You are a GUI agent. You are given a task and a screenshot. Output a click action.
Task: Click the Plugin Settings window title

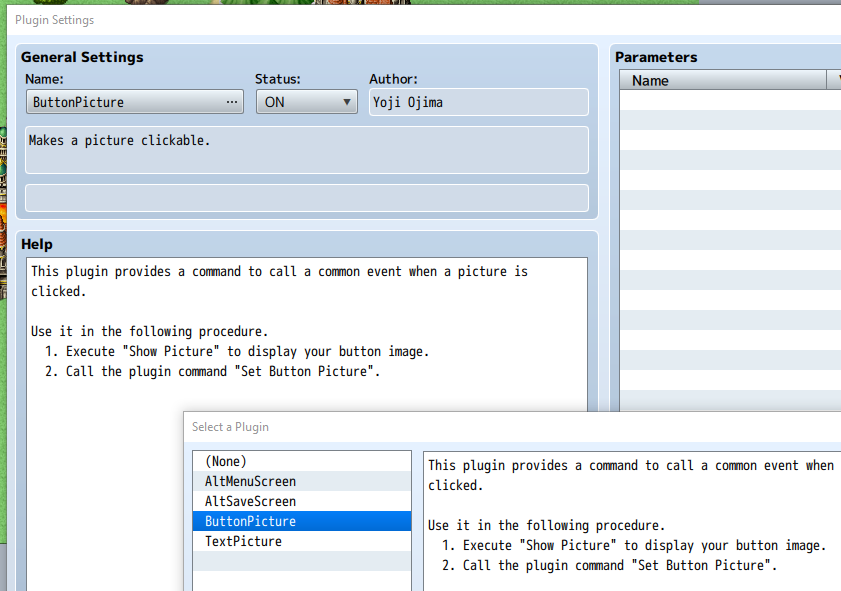pyautogui.click(x=55, y=20)
